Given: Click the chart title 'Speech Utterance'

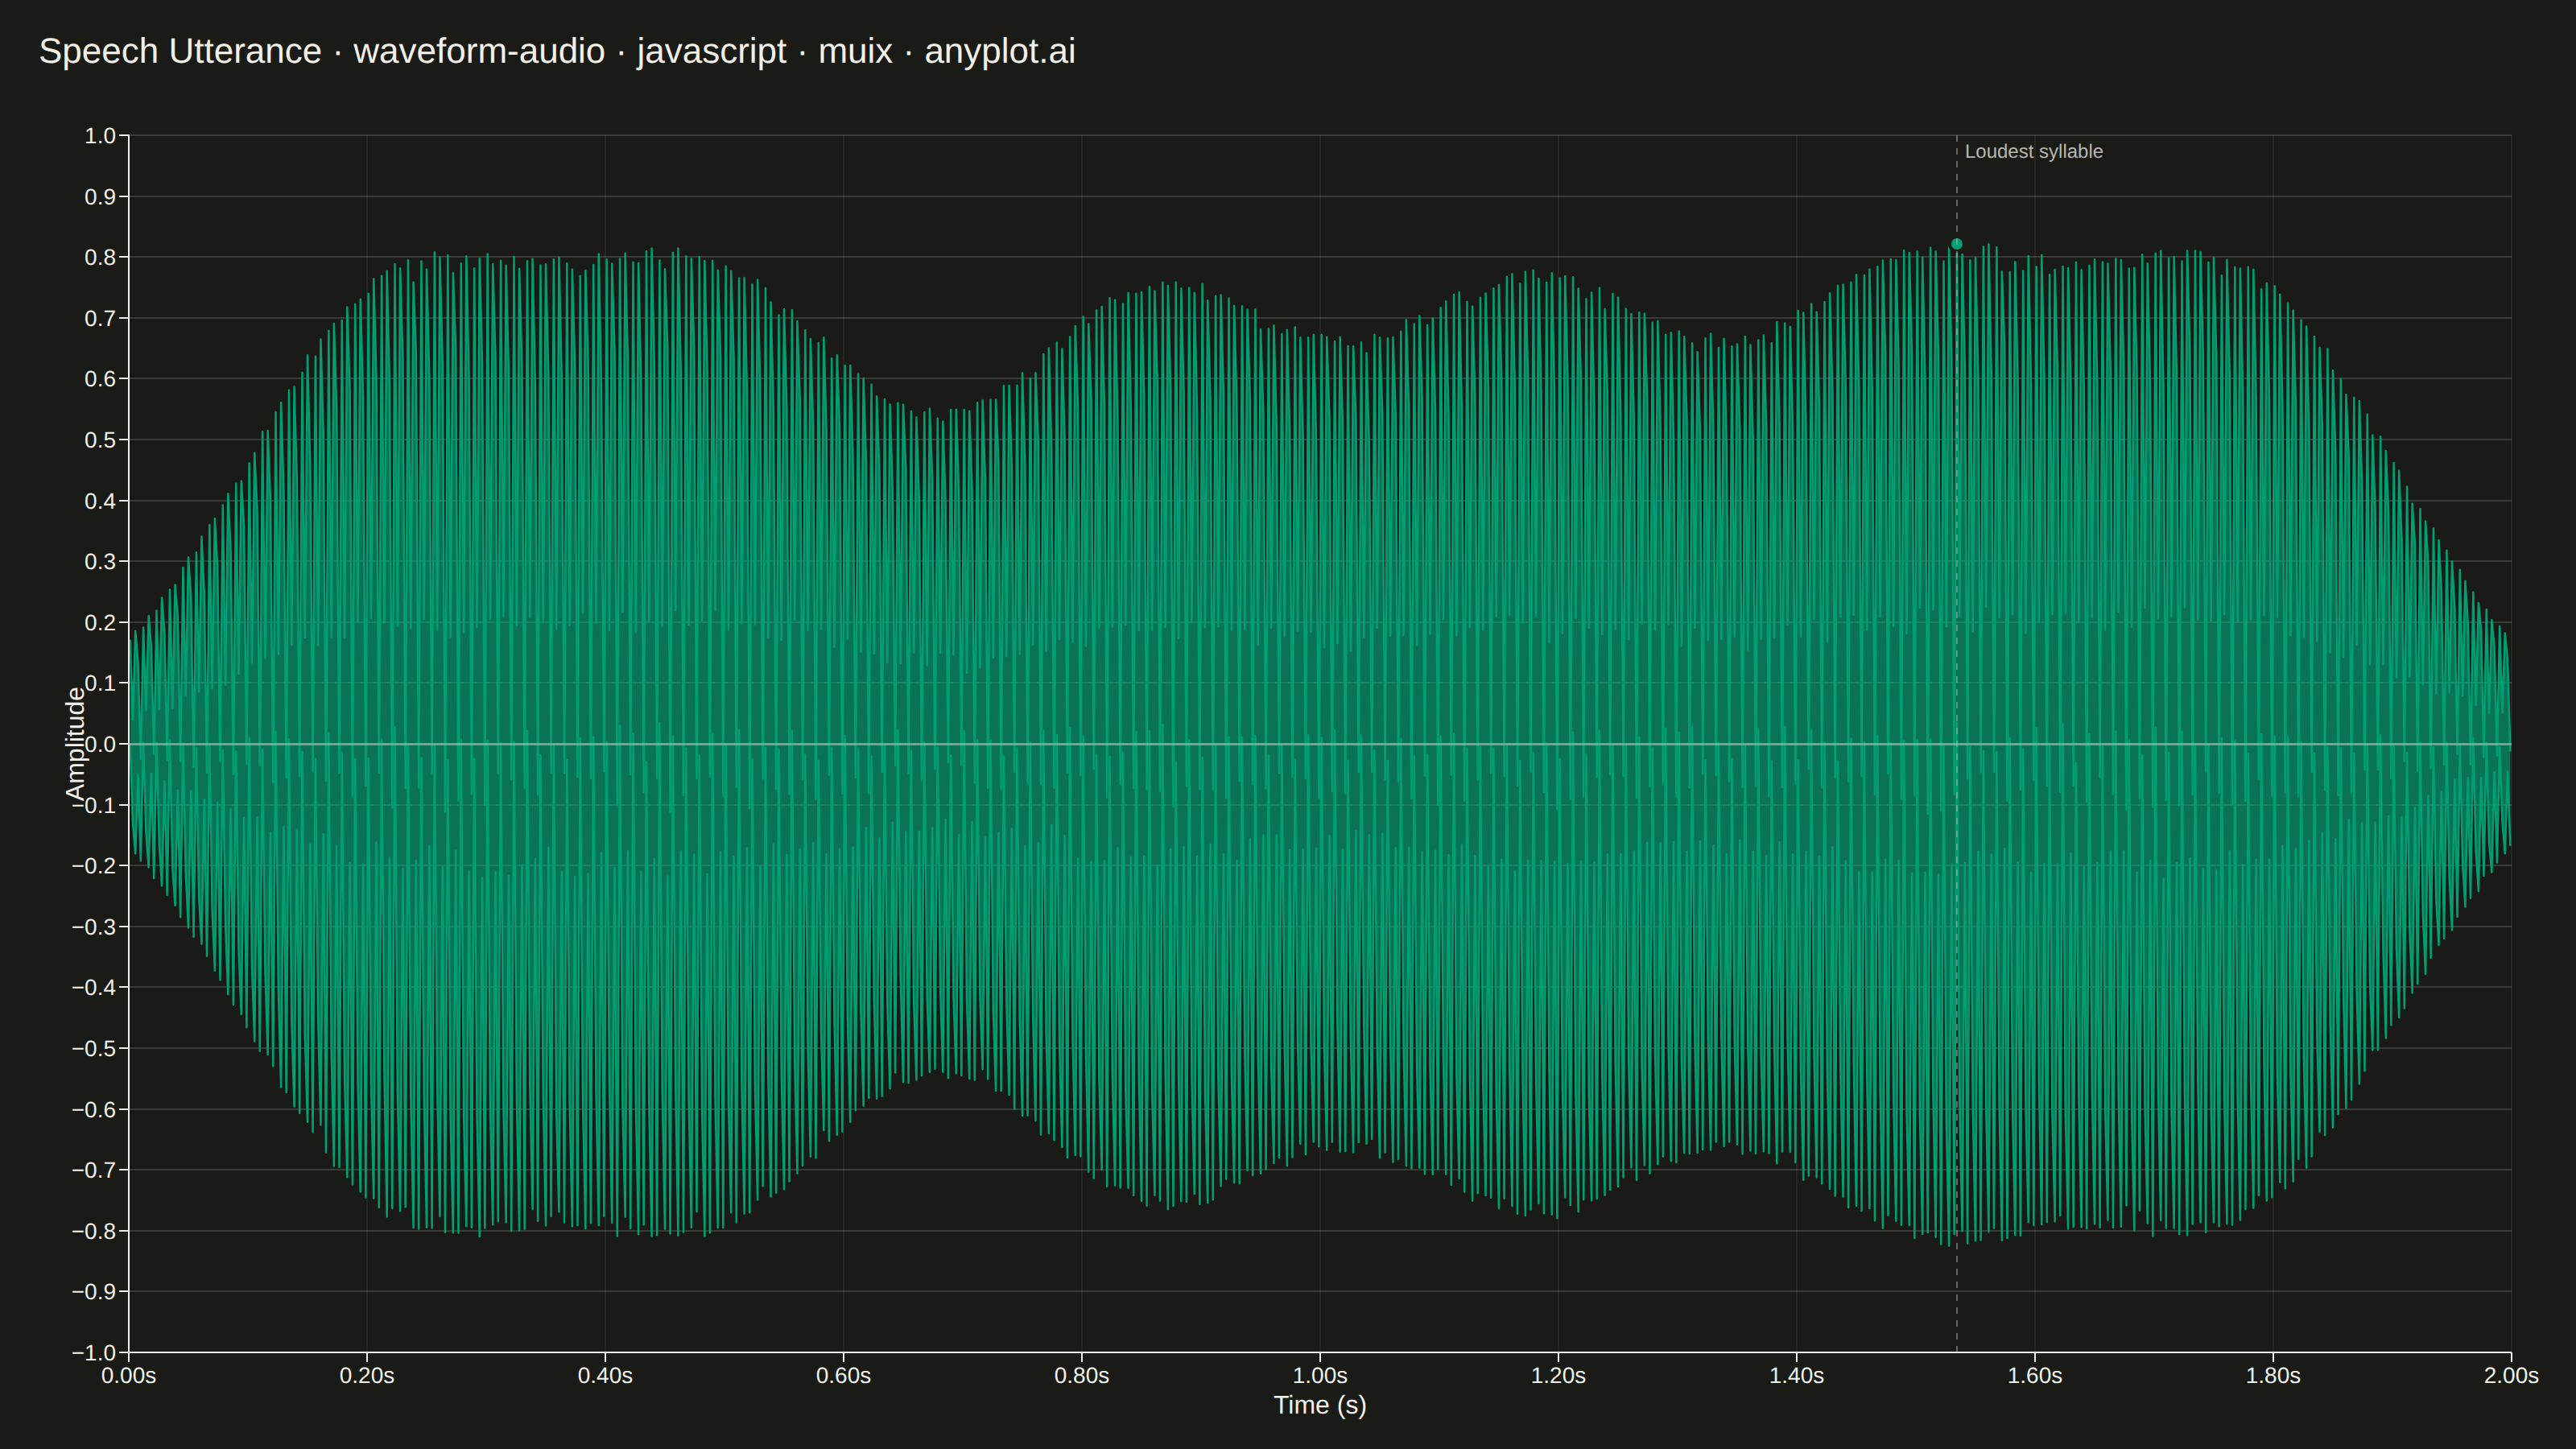Looking at the screenshot, I should point(180,51).
